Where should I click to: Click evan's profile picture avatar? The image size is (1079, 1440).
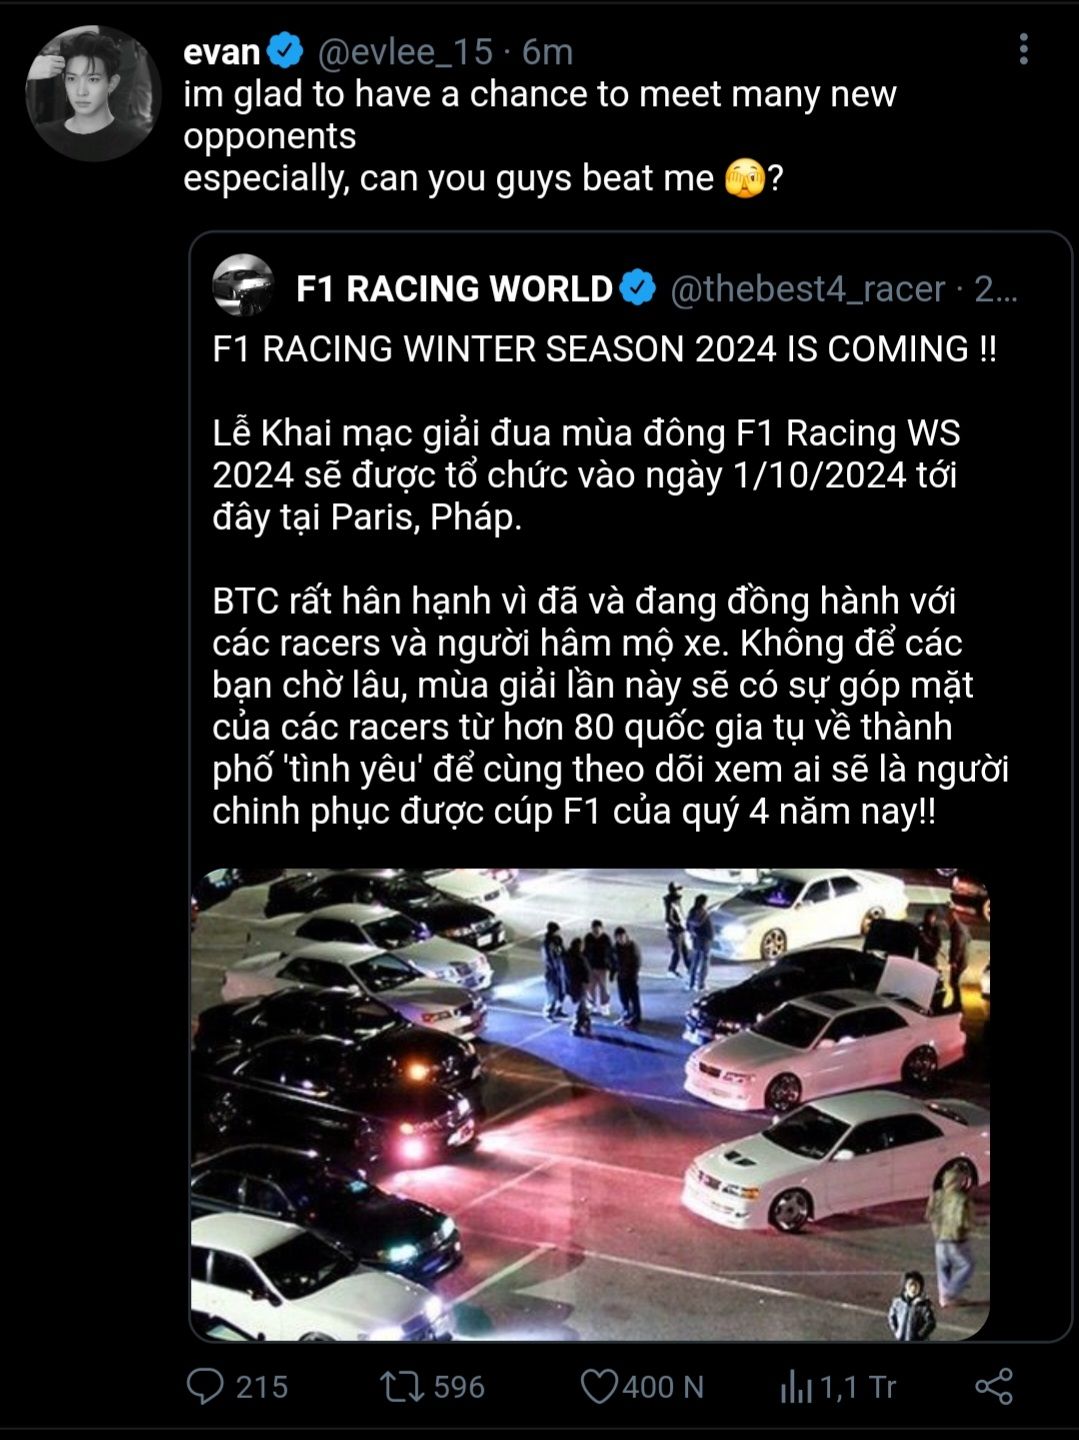93,93
